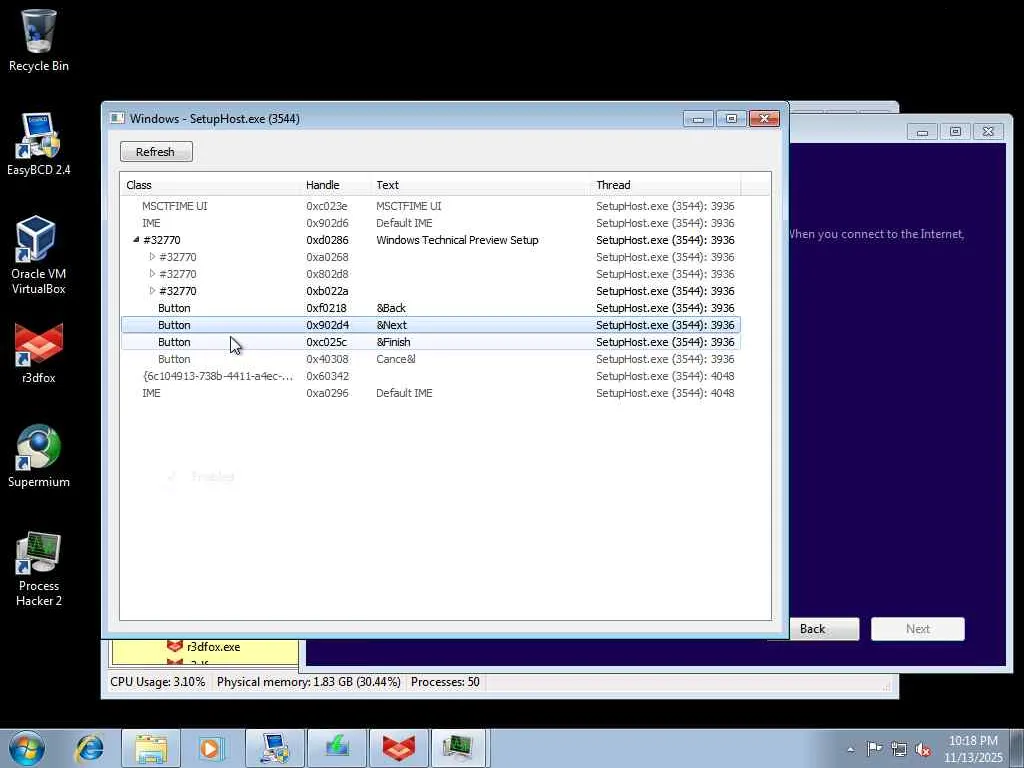Open the Recycle Bin desktop icon
Image resolution: width=1024 pixels, height=768 pixels.
click(x=39, y=40)
